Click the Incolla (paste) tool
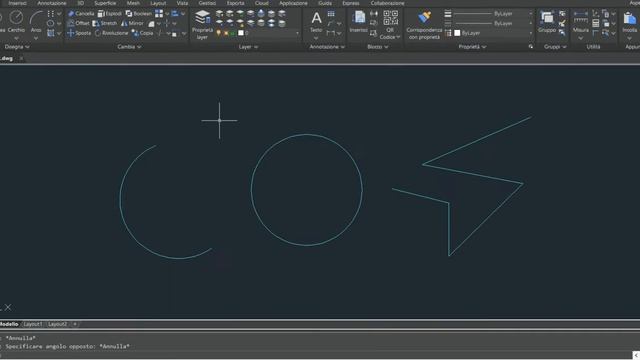640x360 pixels. point(630,22)
